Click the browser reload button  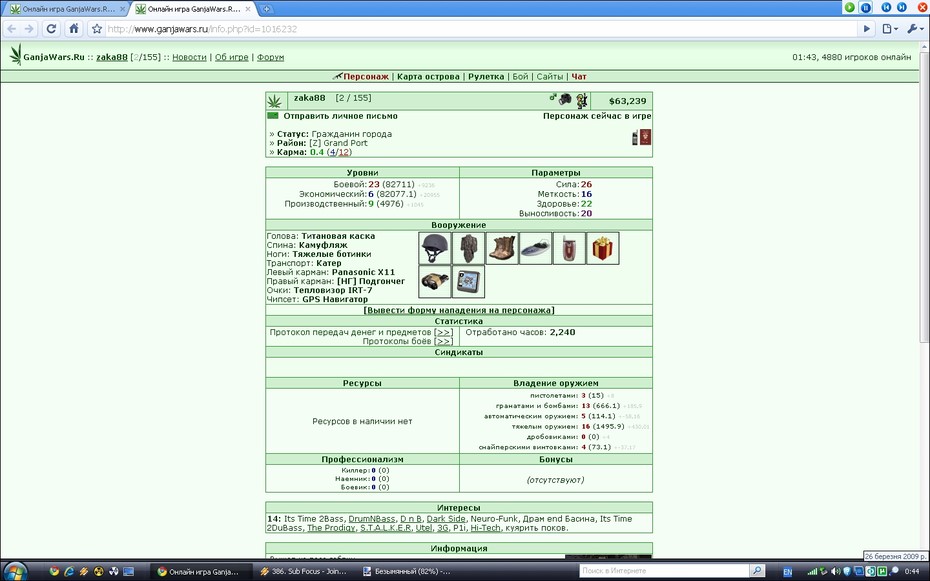pyautogui.click(x=52, y=28)
